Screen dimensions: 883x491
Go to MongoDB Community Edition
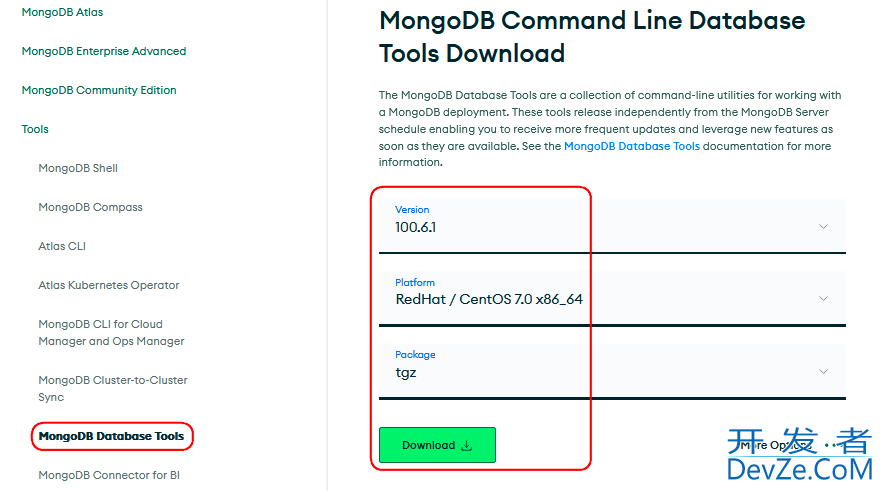pos(98,90)
